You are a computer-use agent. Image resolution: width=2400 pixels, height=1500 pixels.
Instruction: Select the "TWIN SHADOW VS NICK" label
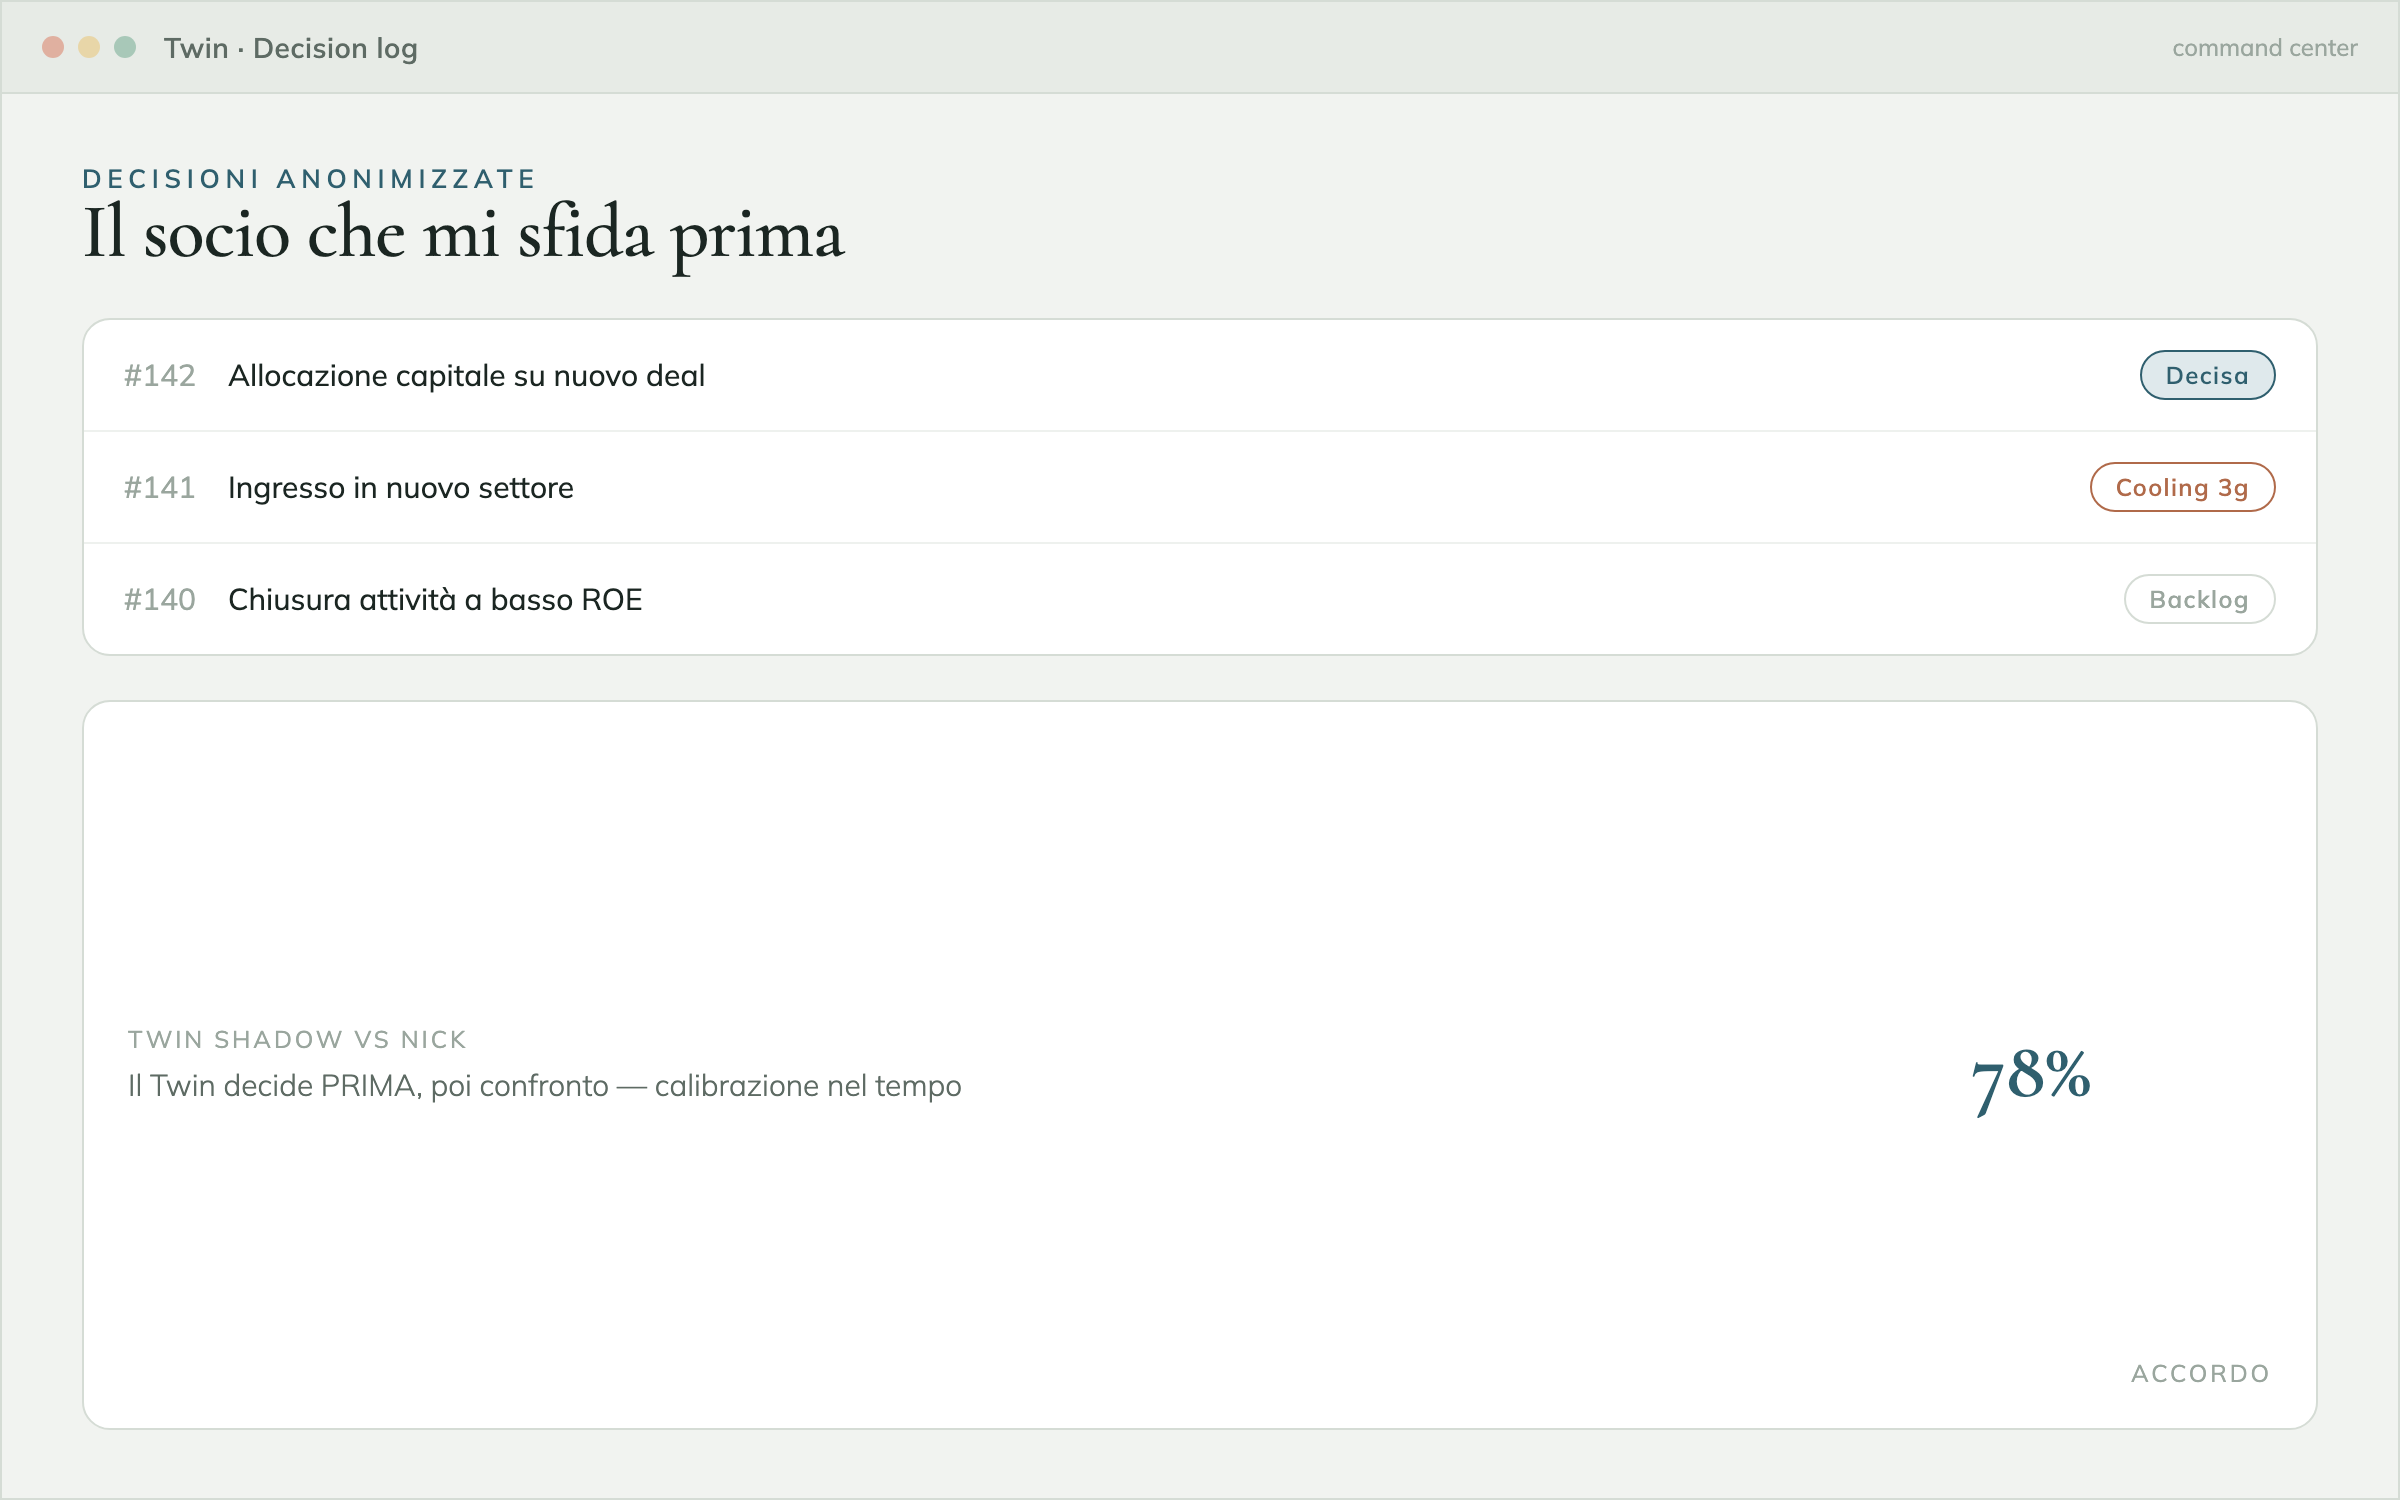point(297,1040)
